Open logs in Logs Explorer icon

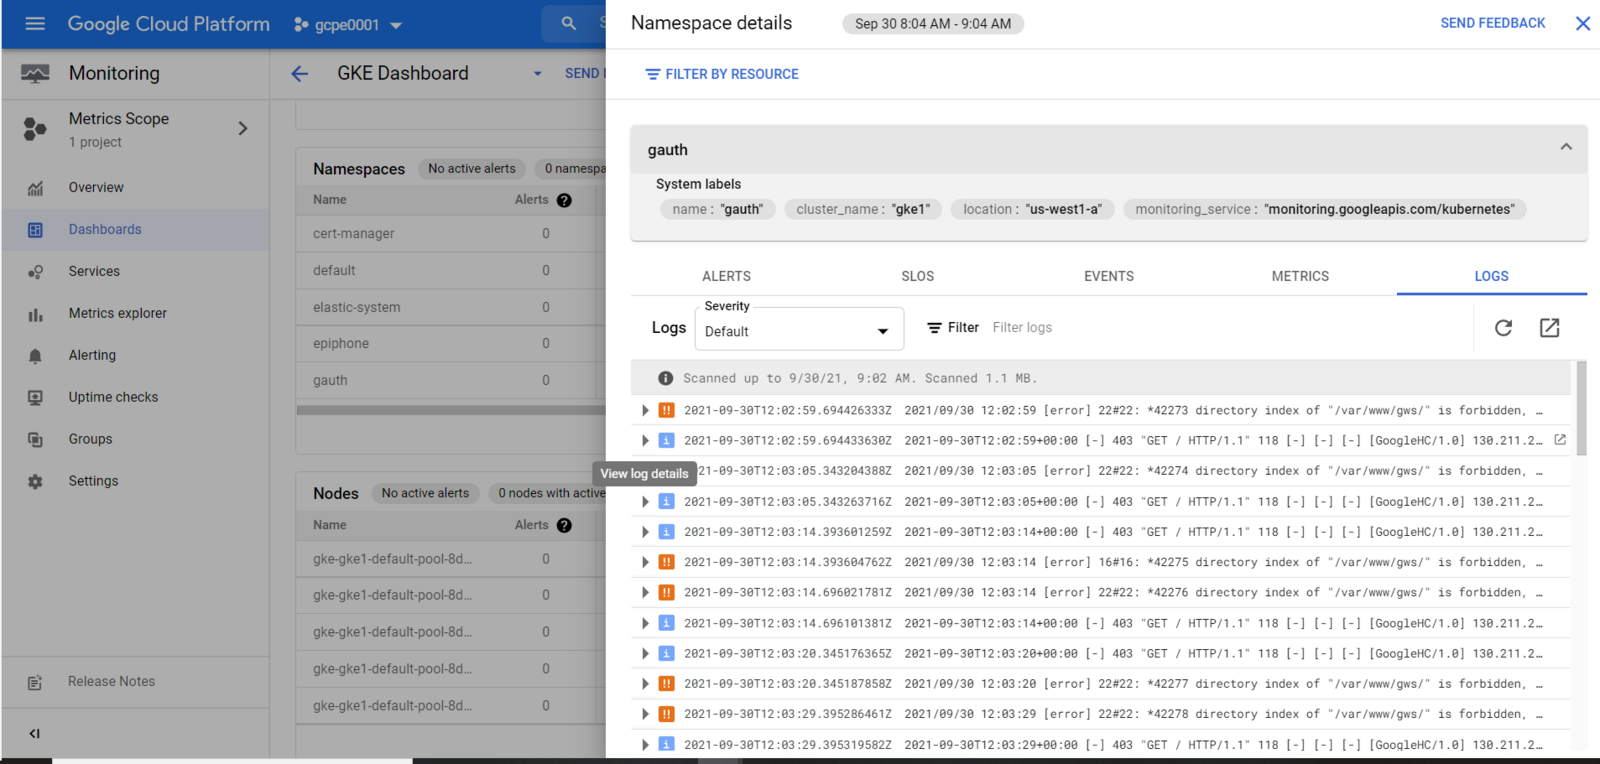(x=1549, y=328)
